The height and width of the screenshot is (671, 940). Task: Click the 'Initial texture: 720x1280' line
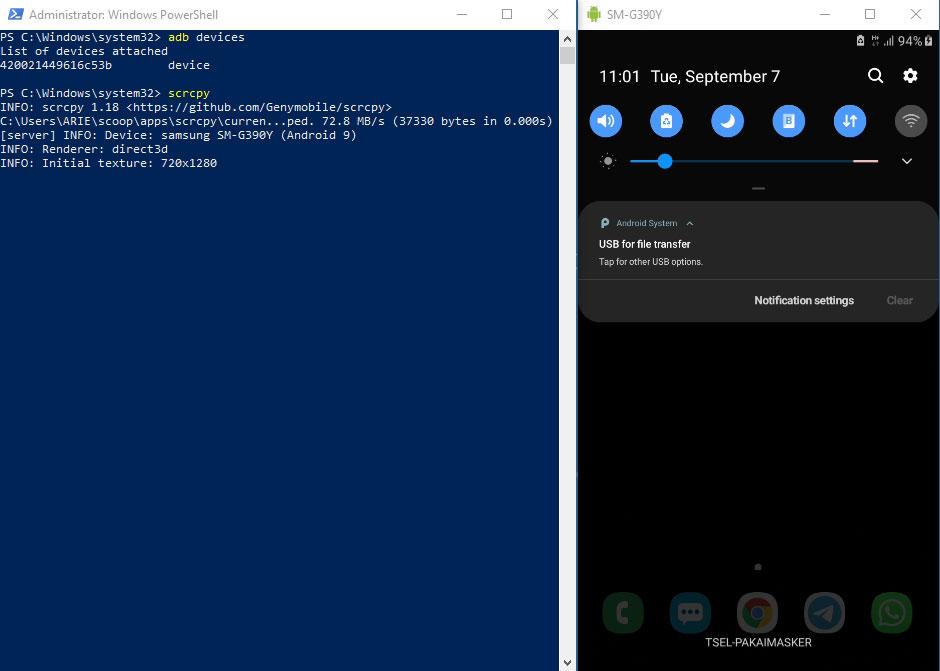(x=109, y=163)
